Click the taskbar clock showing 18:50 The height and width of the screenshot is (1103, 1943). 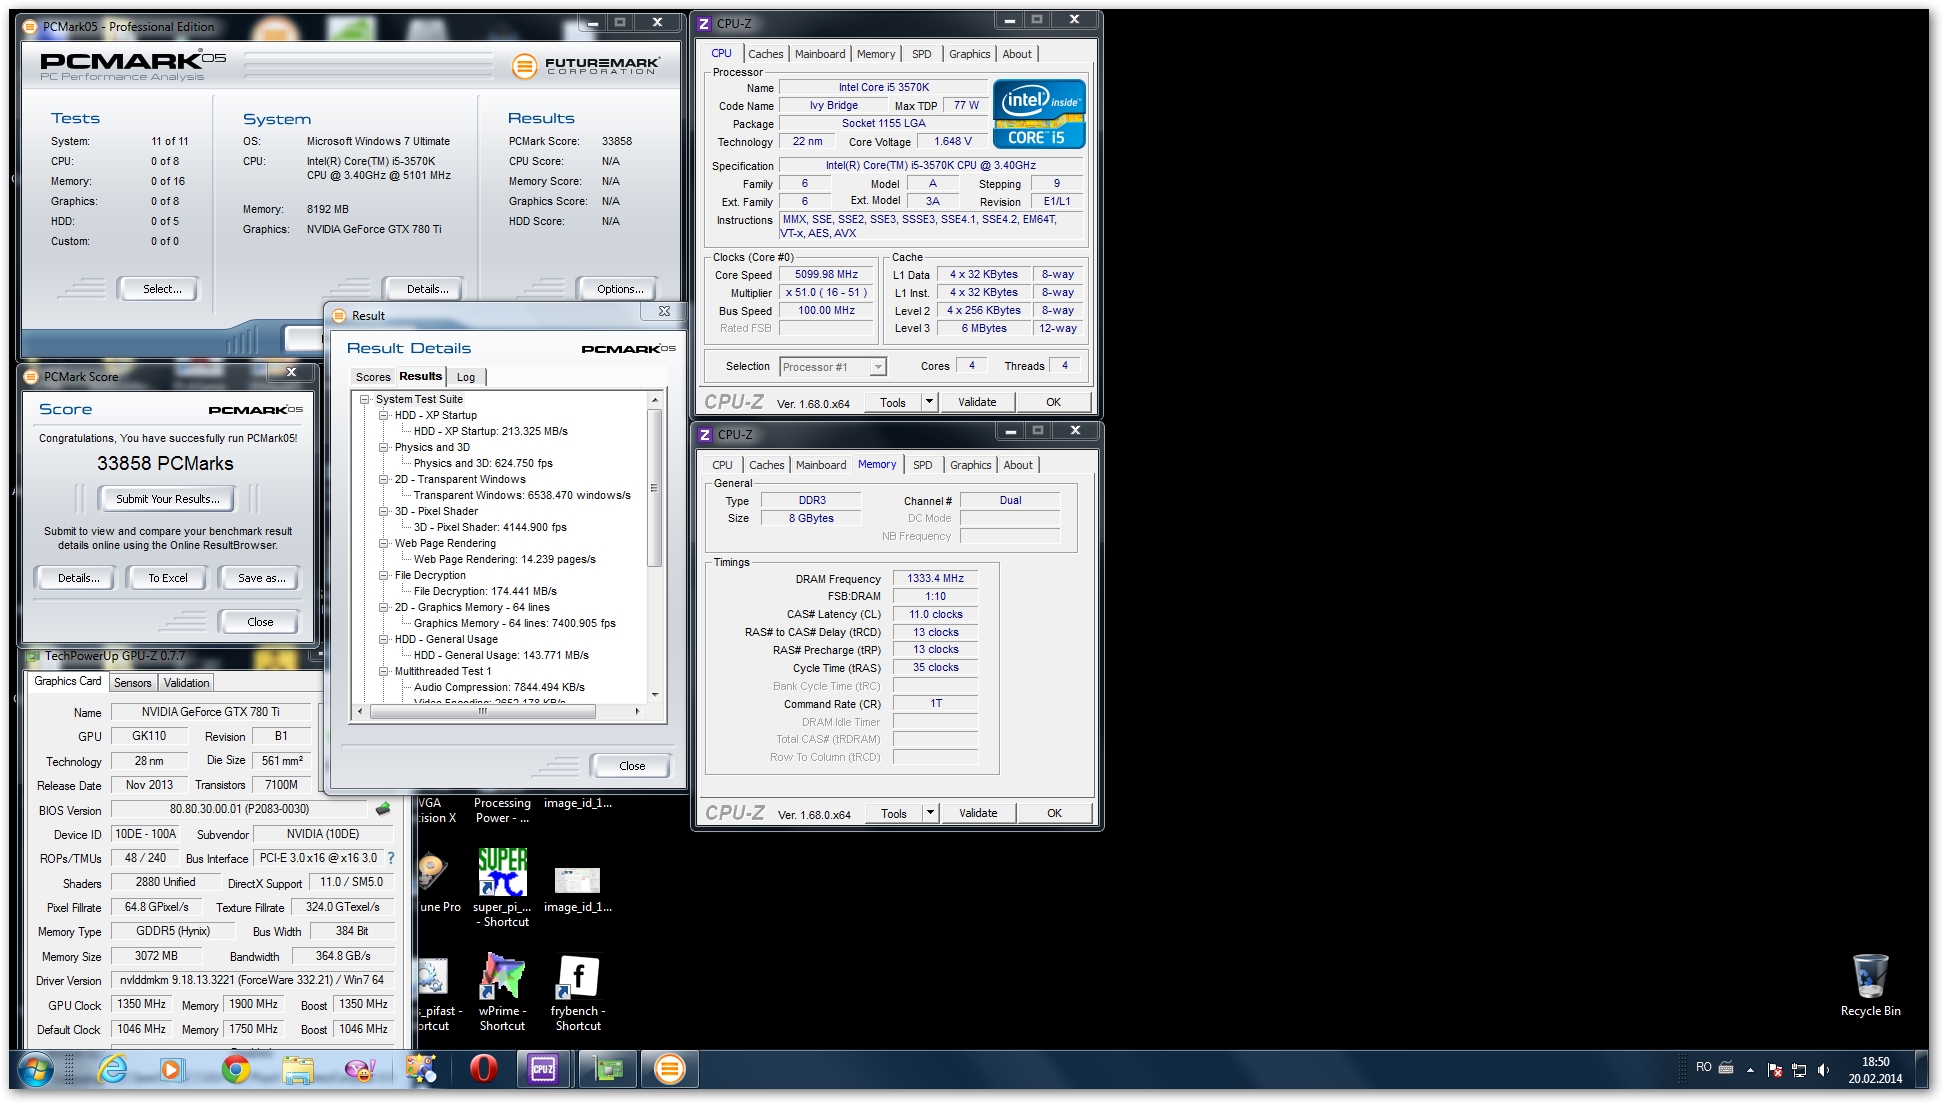click(1875, 1070)
